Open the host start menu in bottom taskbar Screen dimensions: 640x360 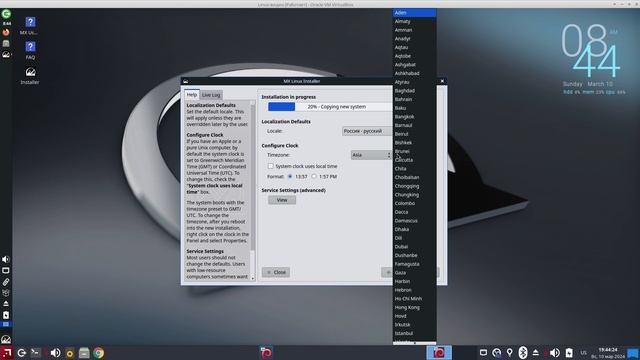point(7,352)
